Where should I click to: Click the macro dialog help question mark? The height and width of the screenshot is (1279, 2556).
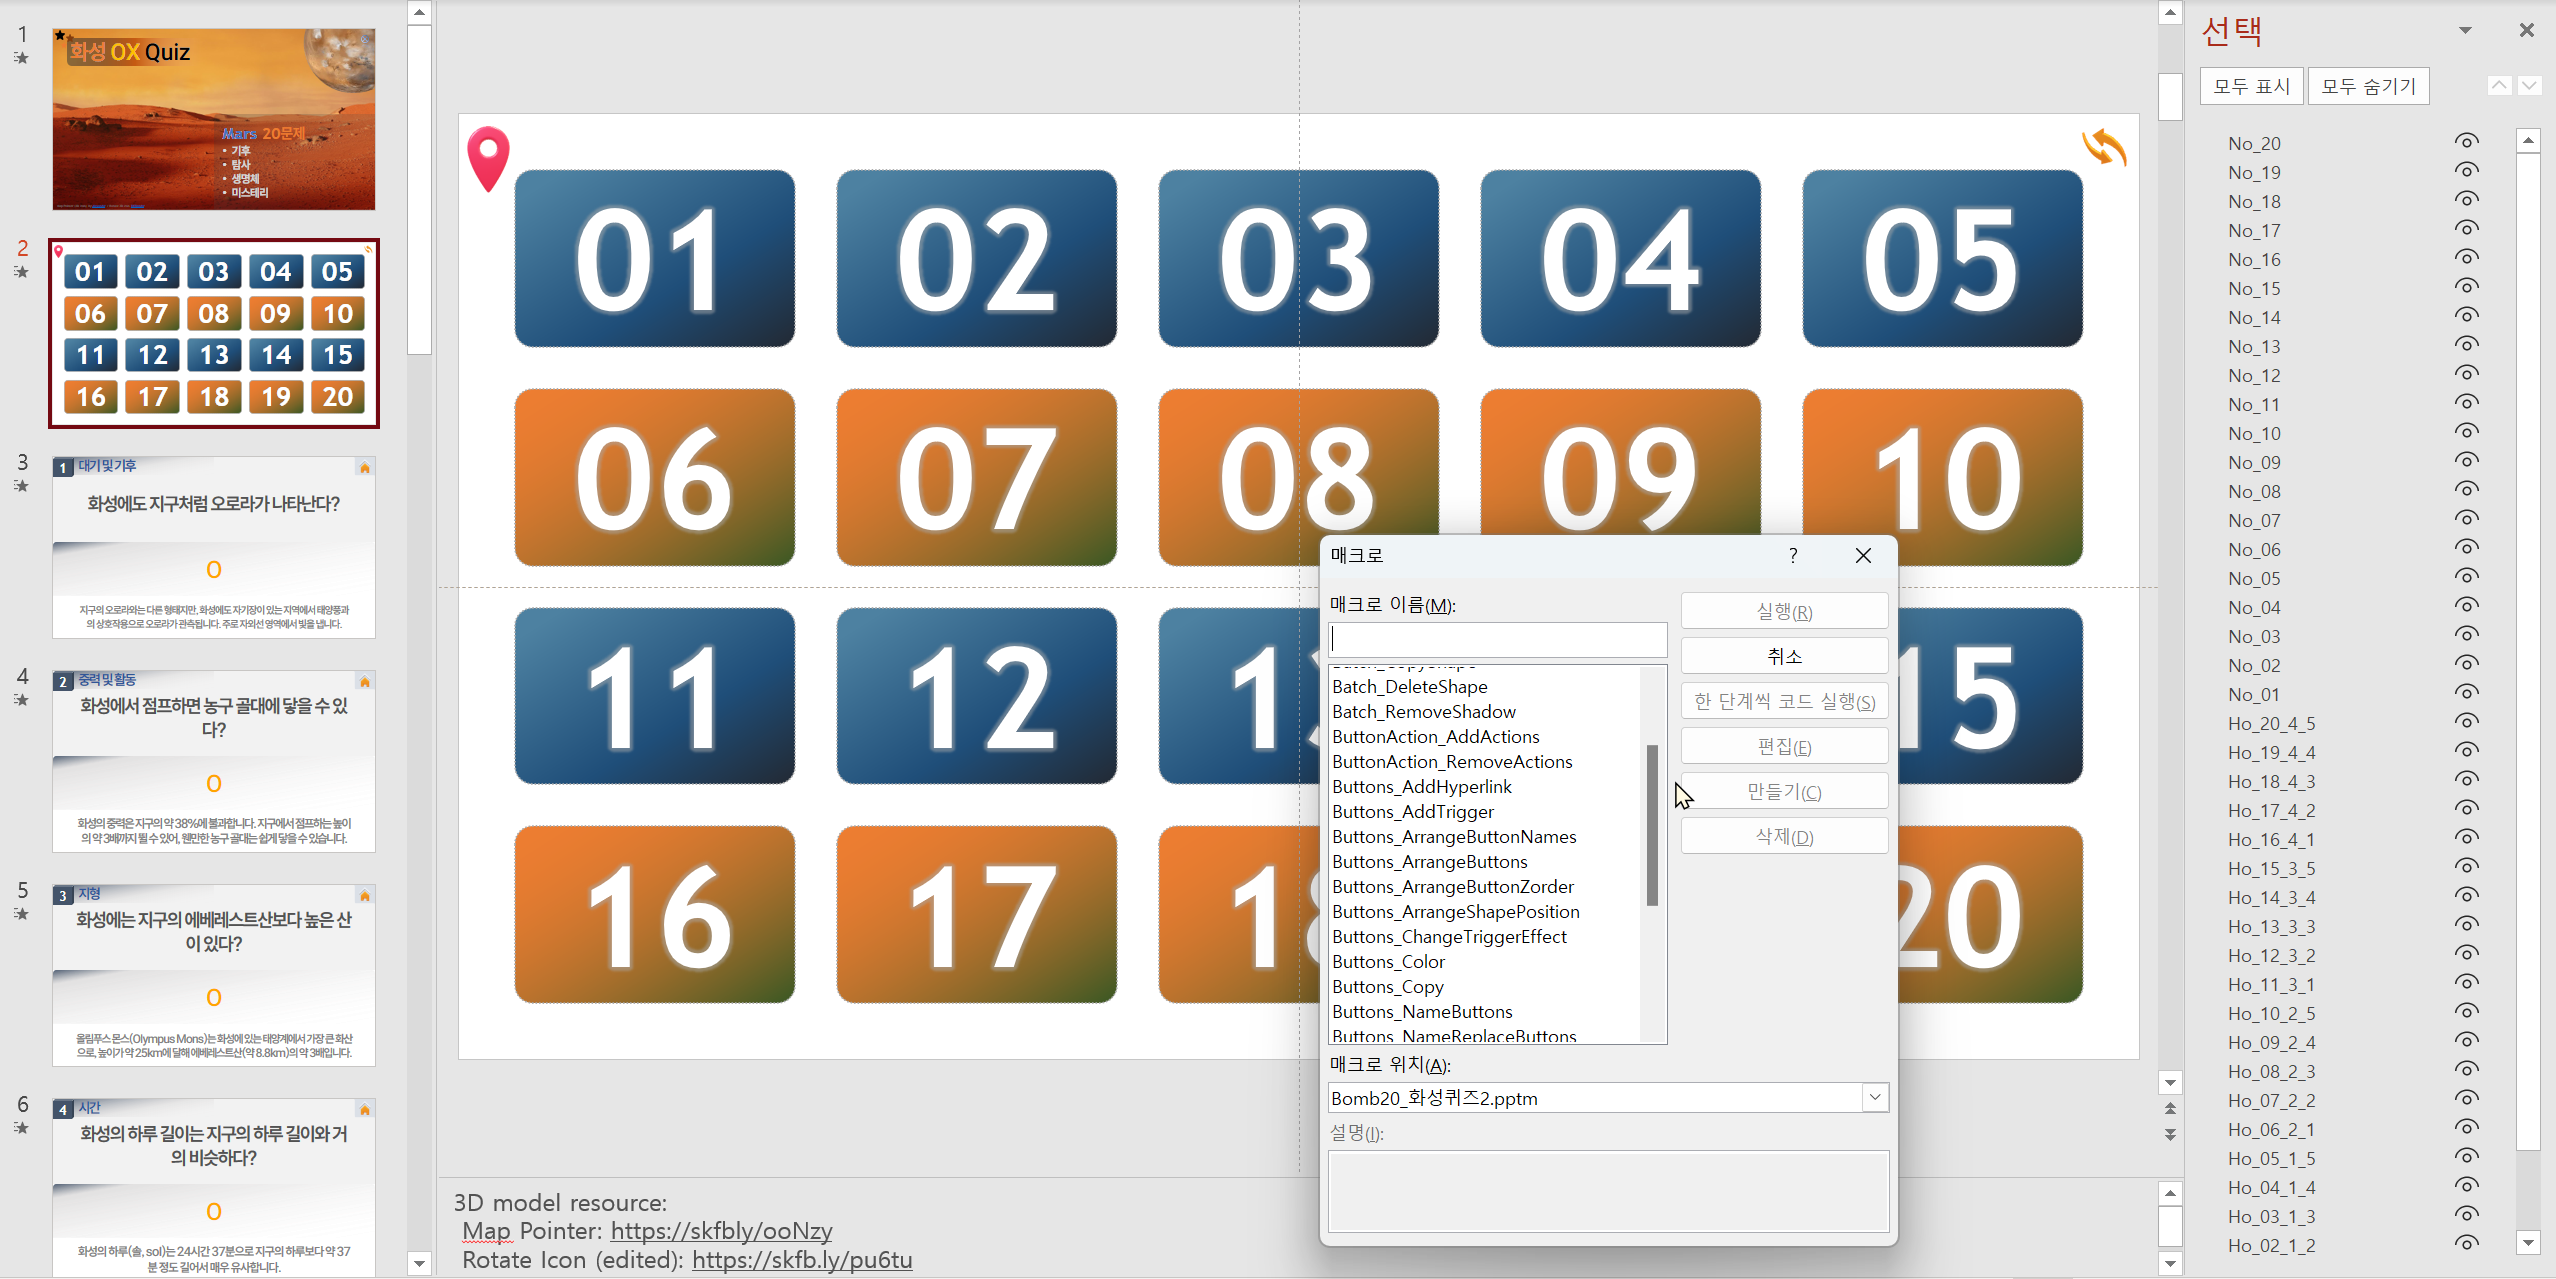tap(1793, 556)
